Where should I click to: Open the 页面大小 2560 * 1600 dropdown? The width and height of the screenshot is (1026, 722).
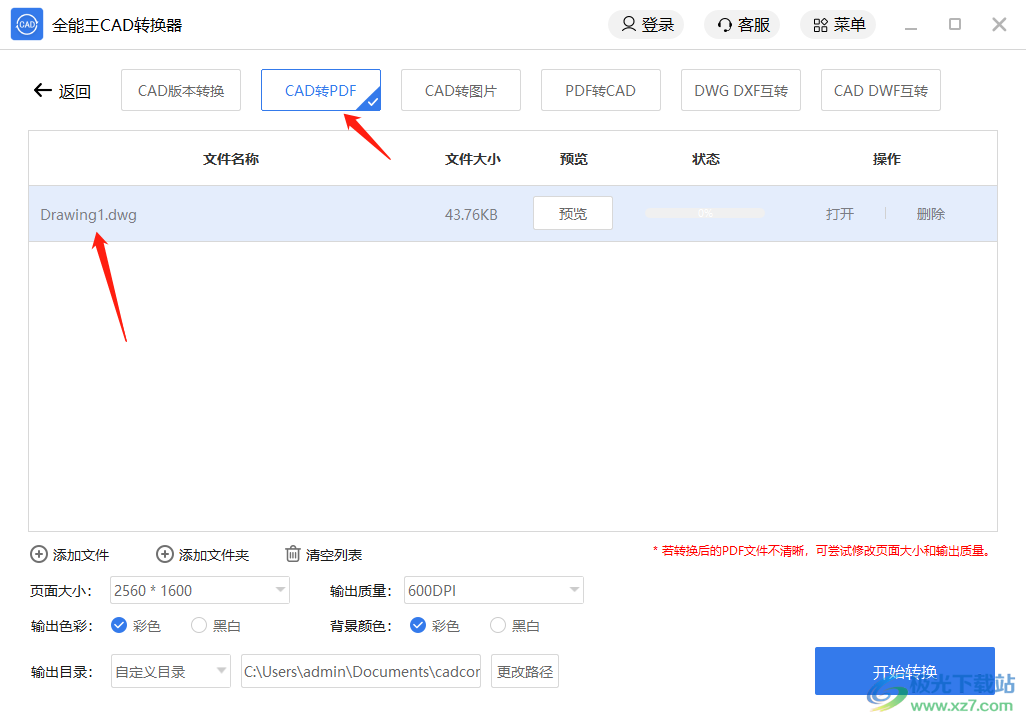click(x=200, y=590)
